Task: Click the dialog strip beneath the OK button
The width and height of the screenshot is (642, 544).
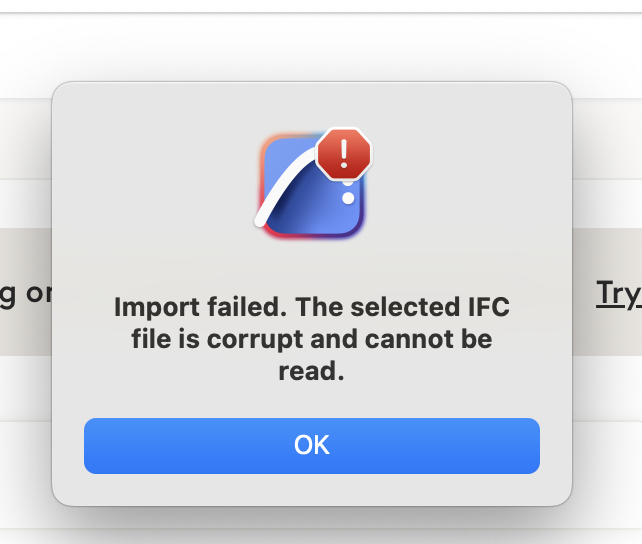Action: (x=312, y=490)
